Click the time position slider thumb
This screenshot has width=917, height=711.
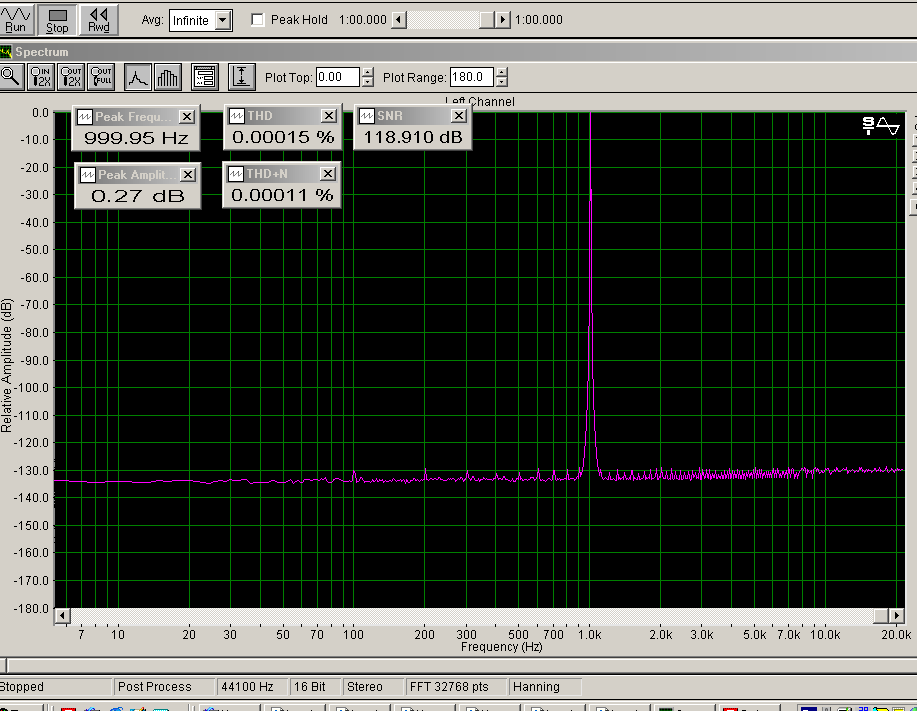pyautogui.click(x=486, y=20)
